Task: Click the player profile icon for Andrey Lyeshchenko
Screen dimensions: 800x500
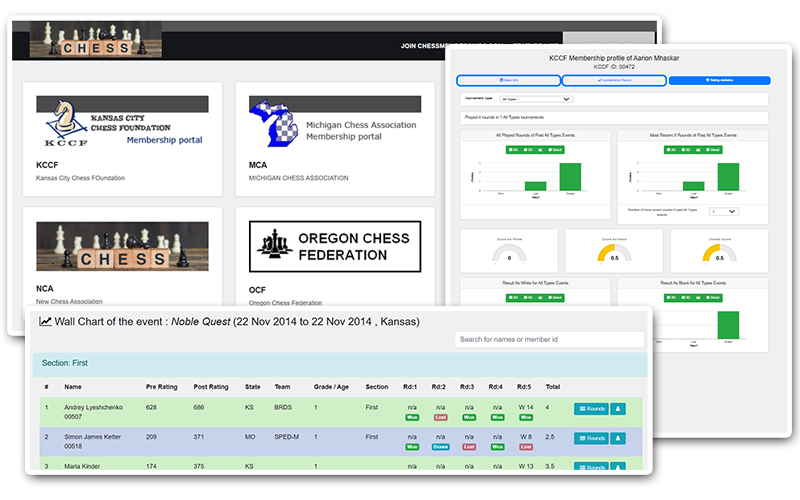Action: 618,408
